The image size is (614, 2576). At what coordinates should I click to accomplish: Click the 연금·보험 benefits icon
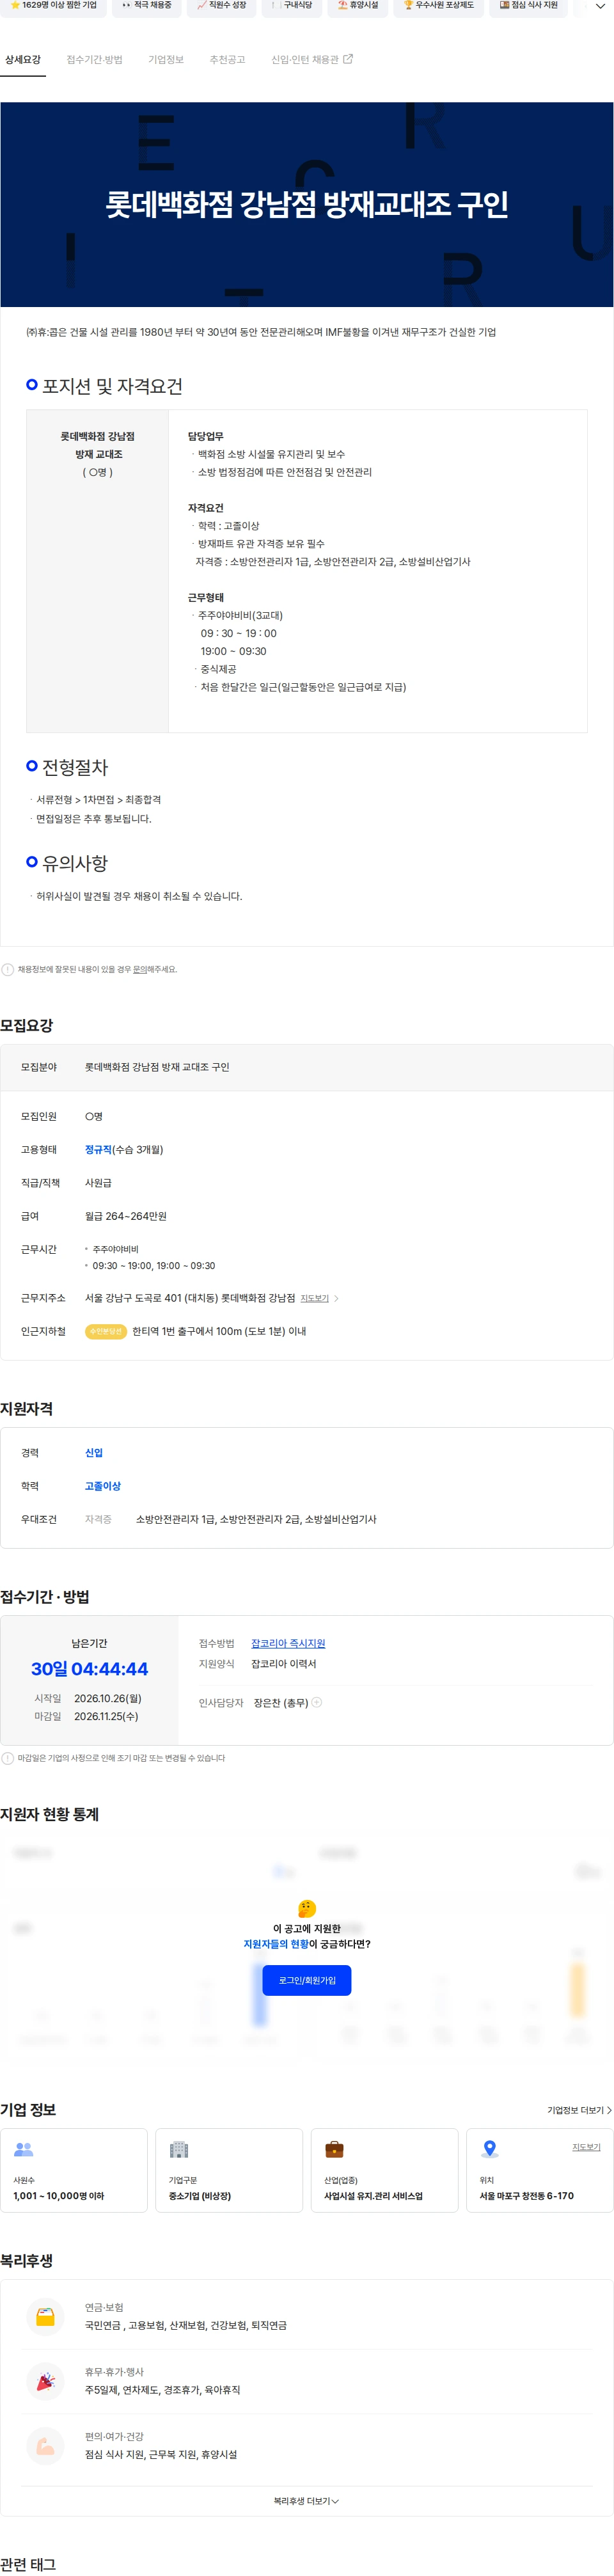45,2316
